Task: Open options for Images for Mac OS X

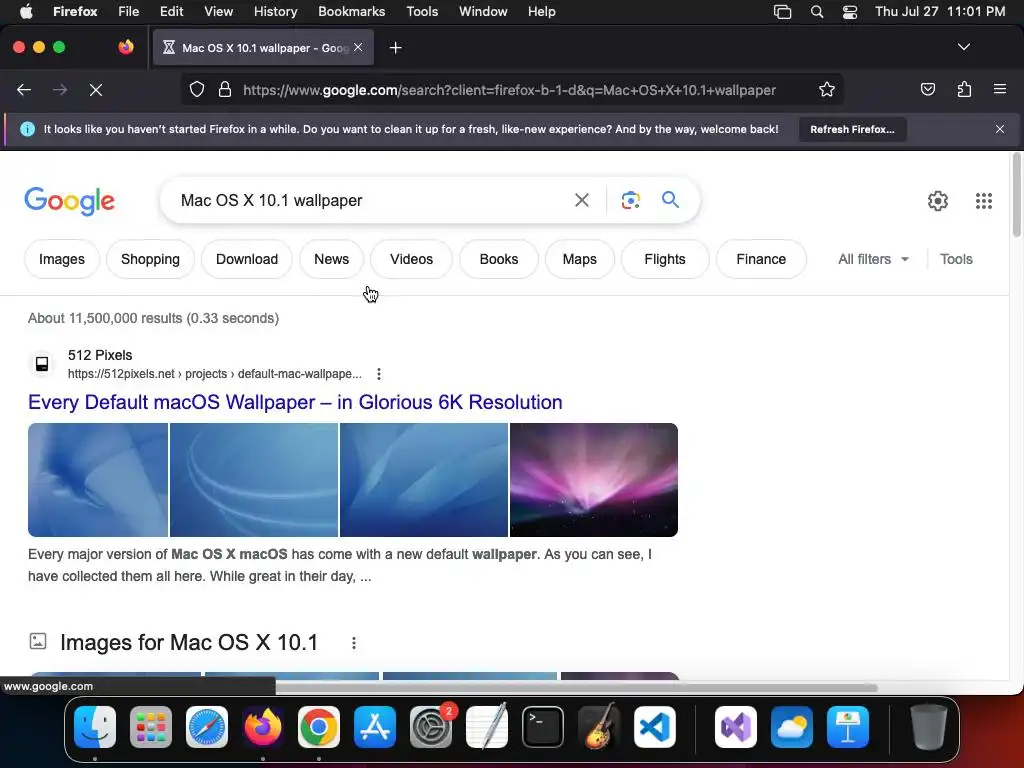Action: click(x=353, y=643)
